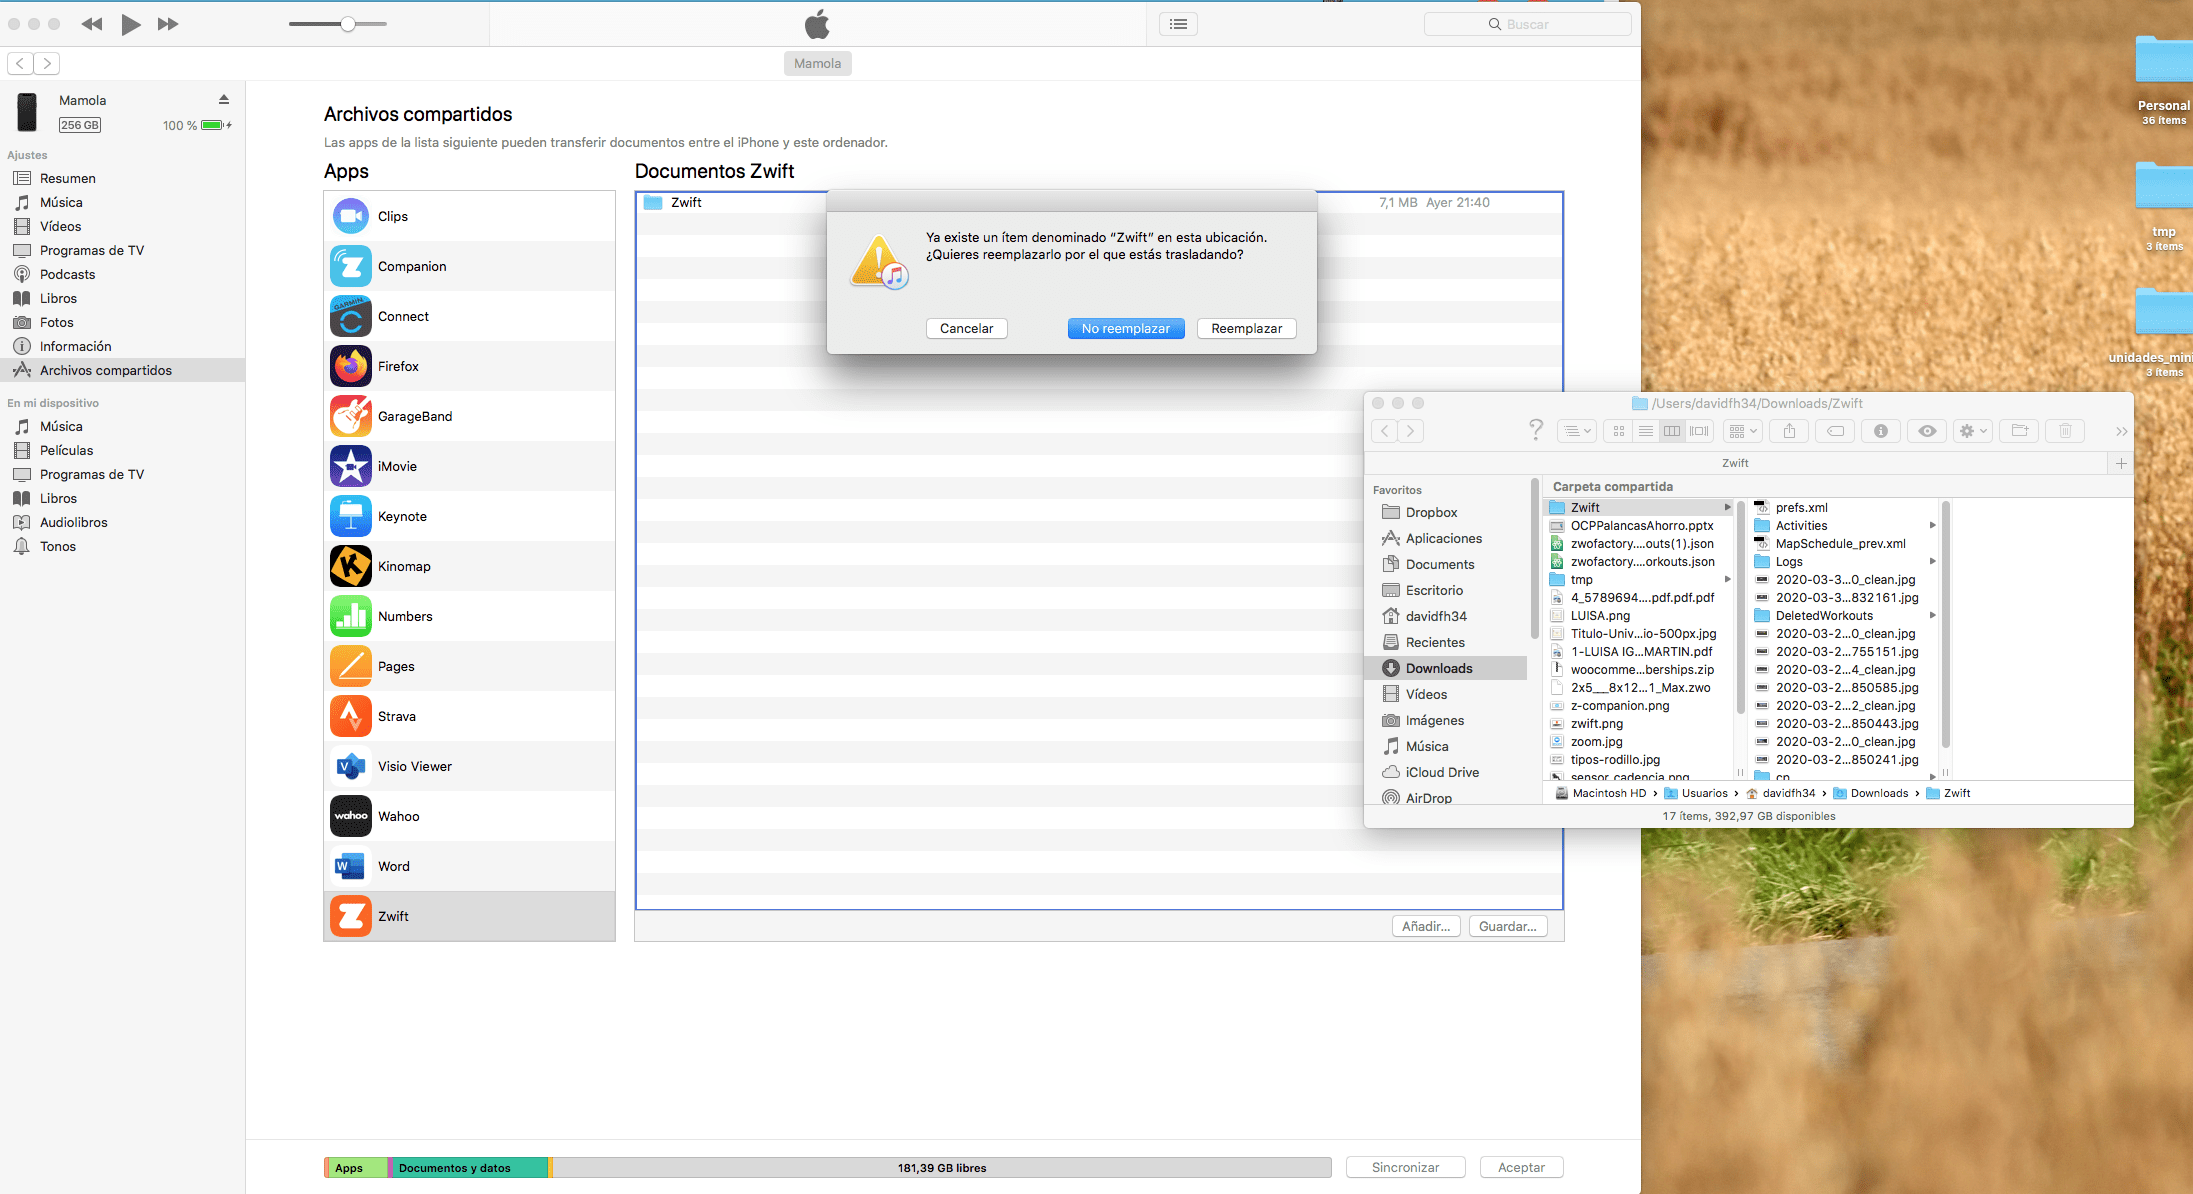This screenshot has height=1194, width=2193.
Task: Expand the Zwift folder arrow in Finder column
Action: coord(1727,507)
